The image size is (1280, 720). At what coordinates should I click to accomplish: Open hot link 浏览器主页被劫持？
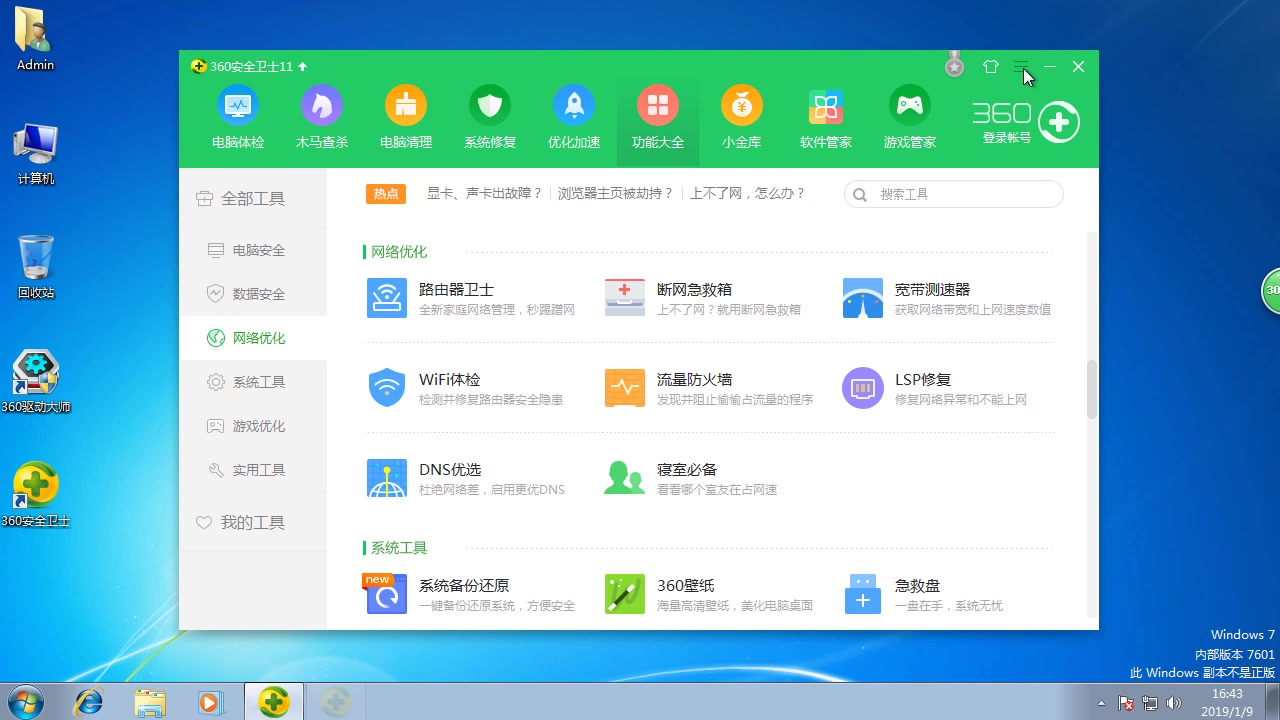tap(616, 194)
